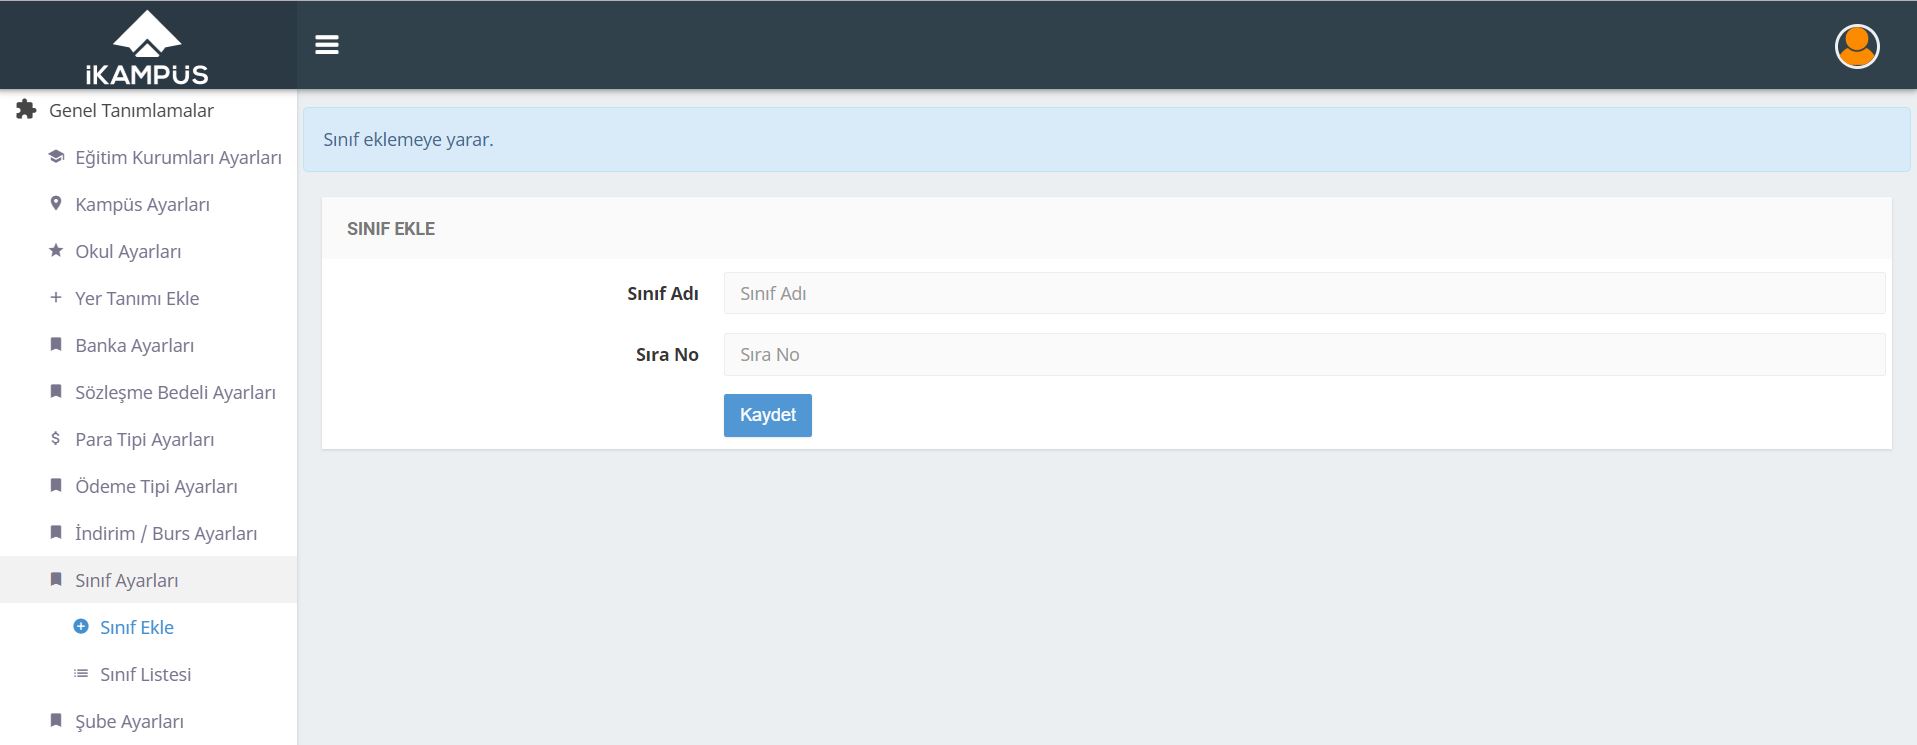The width and height of the screenshot is (1917, 745).
Task: Focus the Sıra No input field
Action: [1304, 354]
